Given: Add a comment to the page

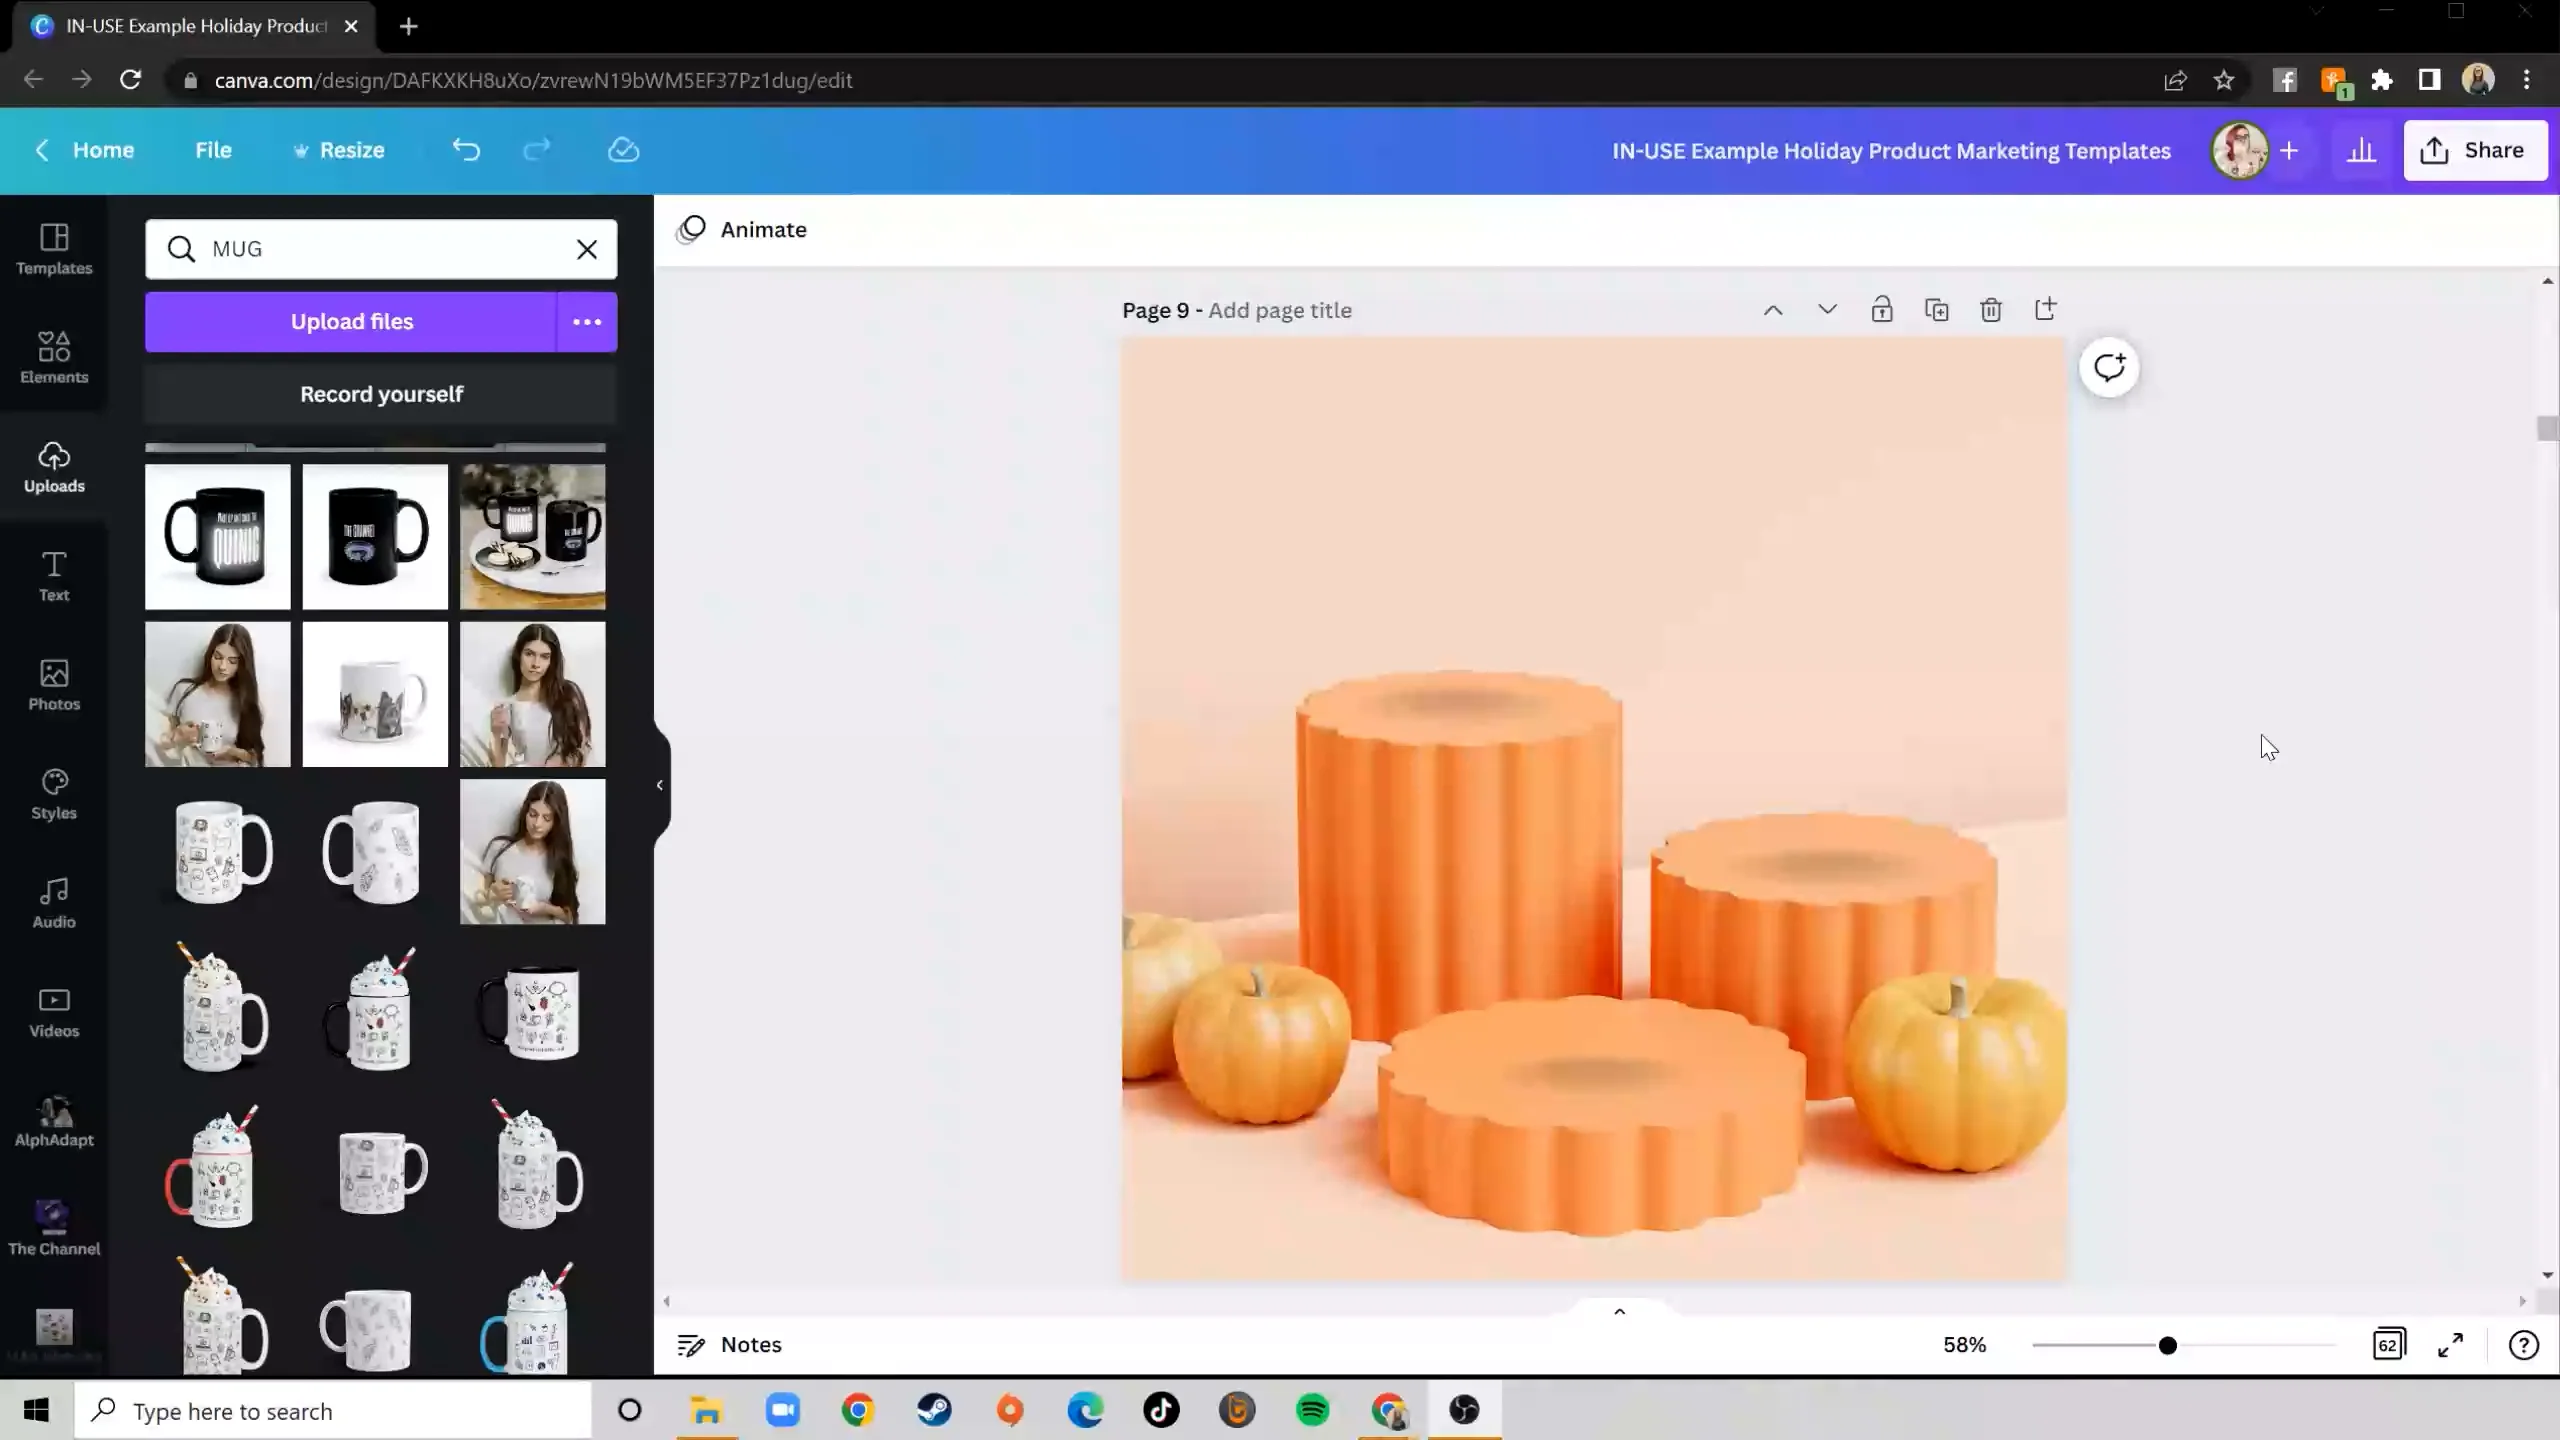Looking at the screenshot, I should coord(2109,367).
